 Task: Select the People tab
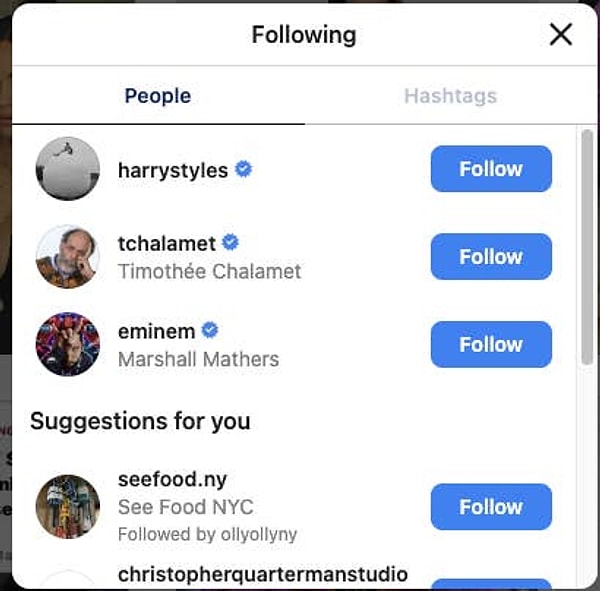click(158, 97)
